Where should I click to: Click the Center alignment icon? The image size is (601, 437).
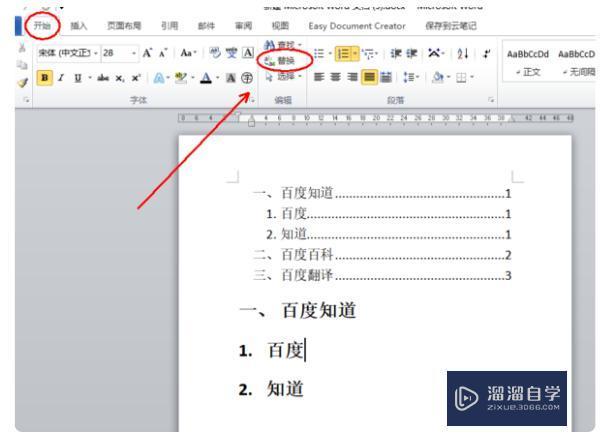point(336,77)
